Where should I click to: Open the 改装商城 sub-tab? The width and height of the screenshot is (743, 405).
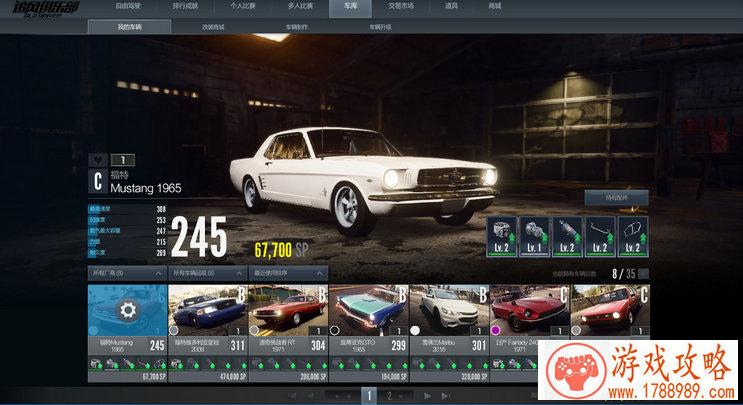tap(213, 27)
